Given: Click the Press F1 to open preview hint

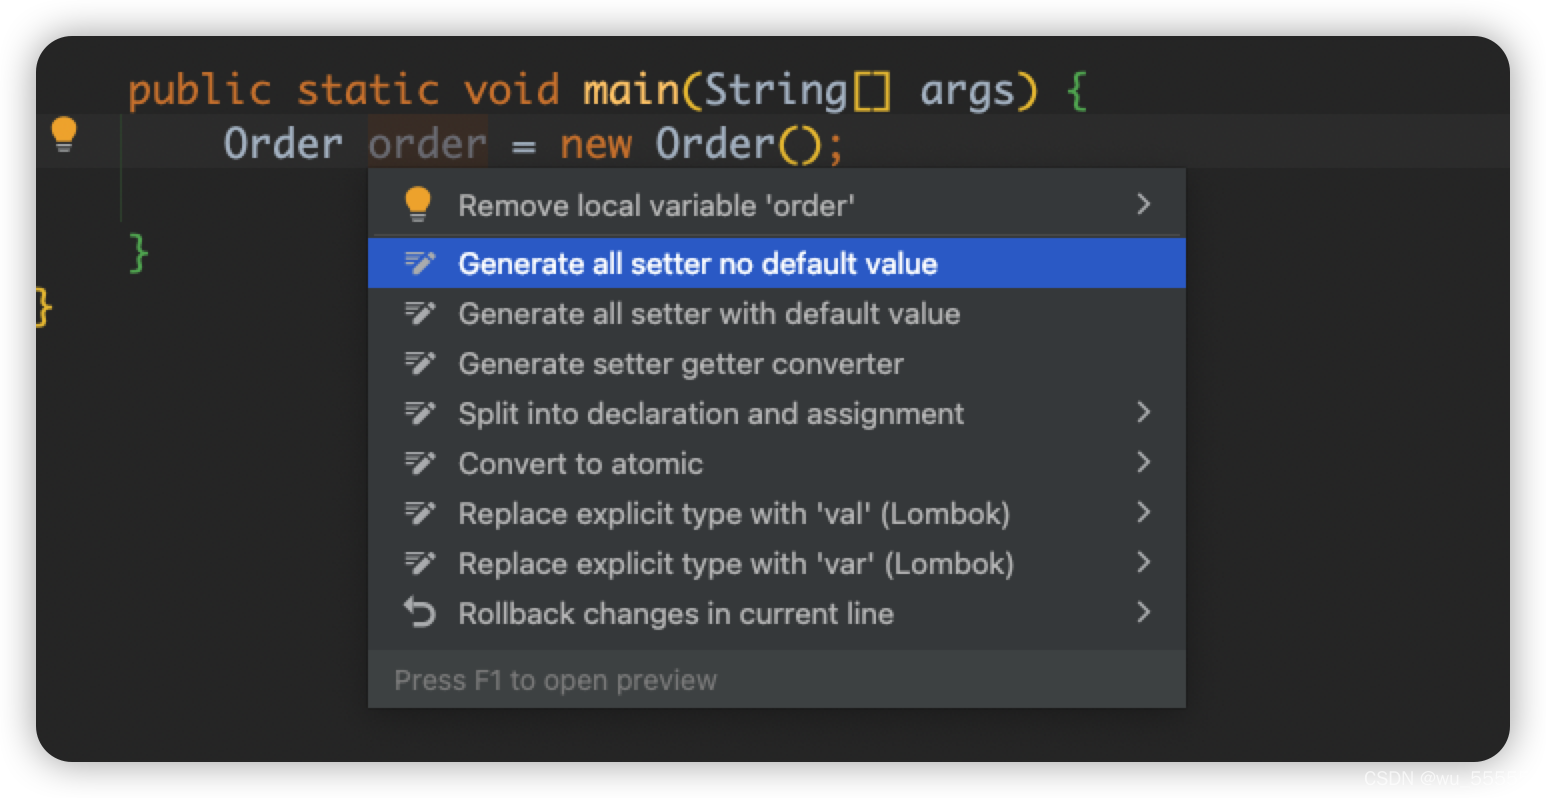Looking at the screenshot, I should pos(555,680).
